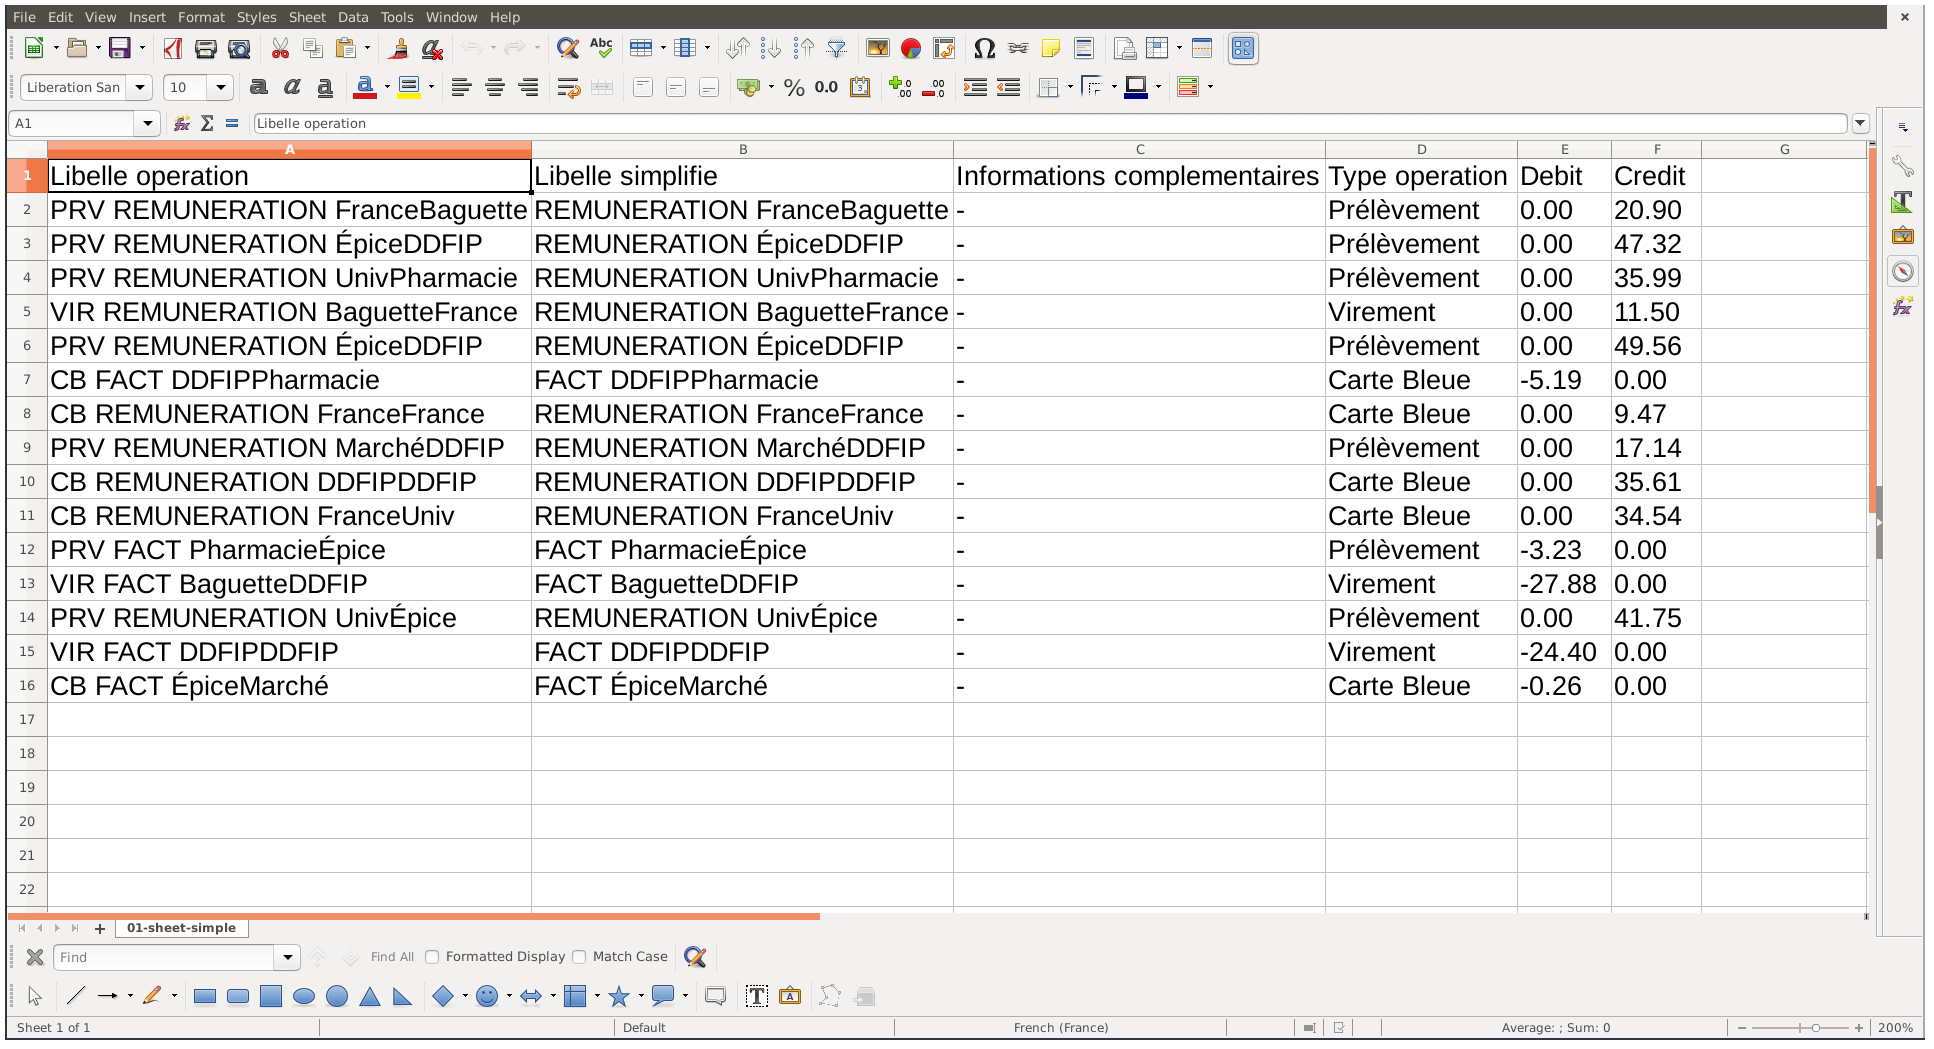1934x1049 pixels.
Task: Expand the Liberation Sans font list
Action: pyautogui.click(x=141, y=88)
